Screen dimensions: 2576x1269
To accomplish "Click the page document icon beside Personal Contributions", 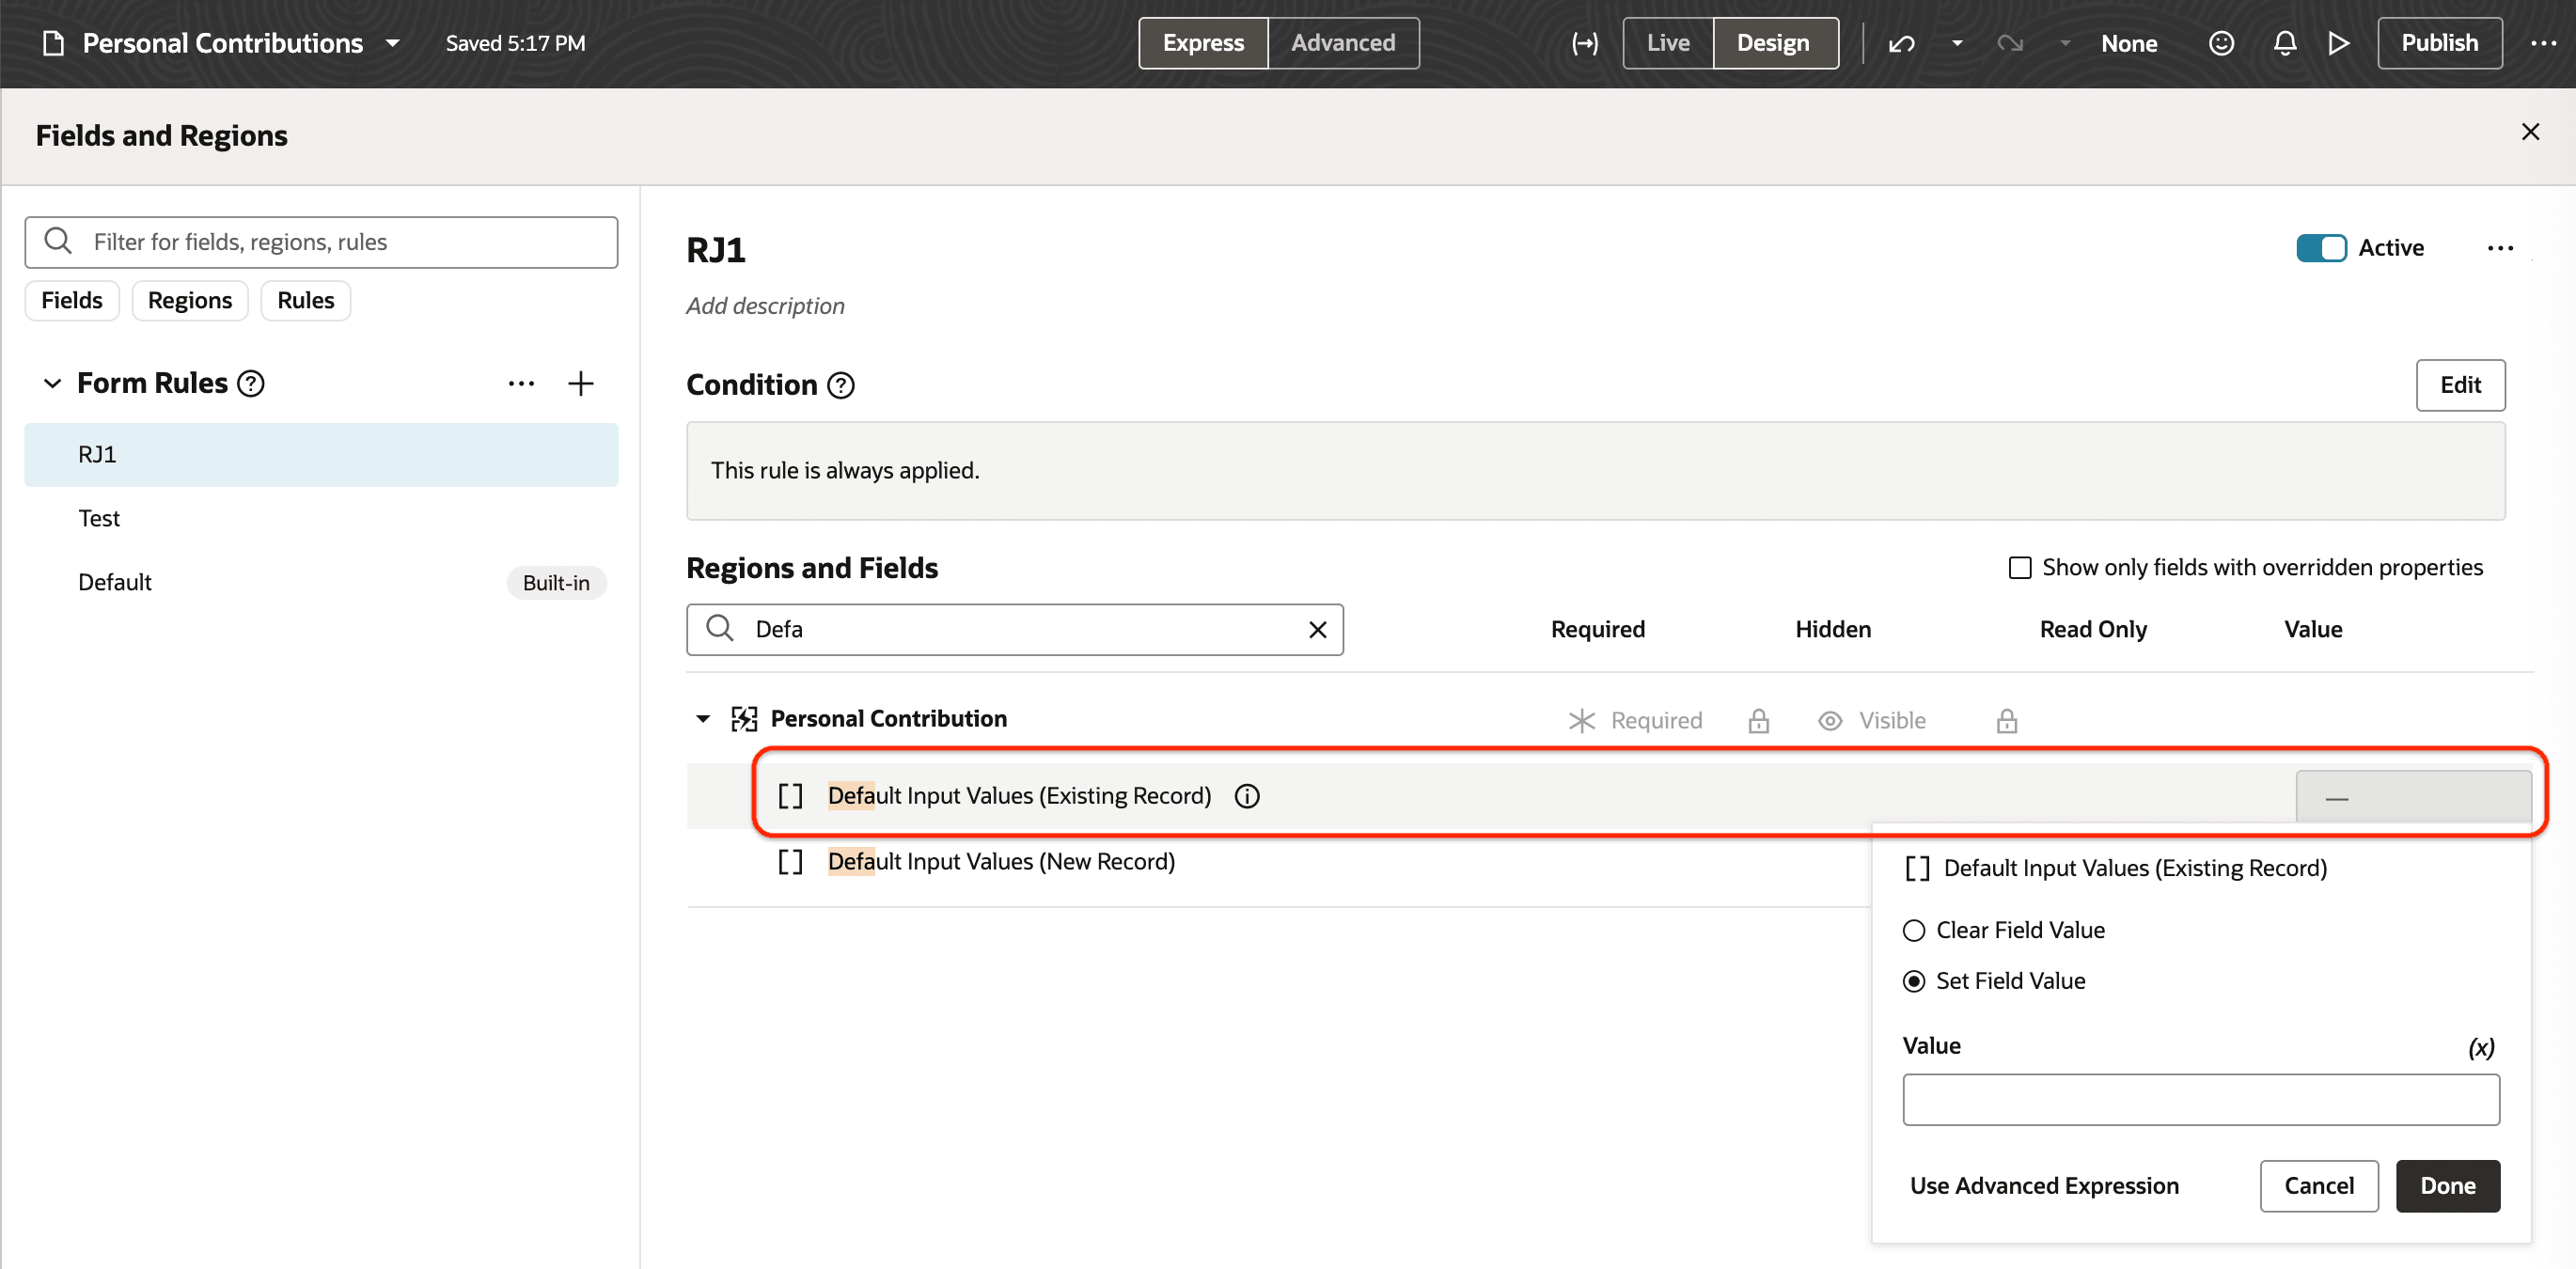I will pyautogui.click(x=54, y=43).
